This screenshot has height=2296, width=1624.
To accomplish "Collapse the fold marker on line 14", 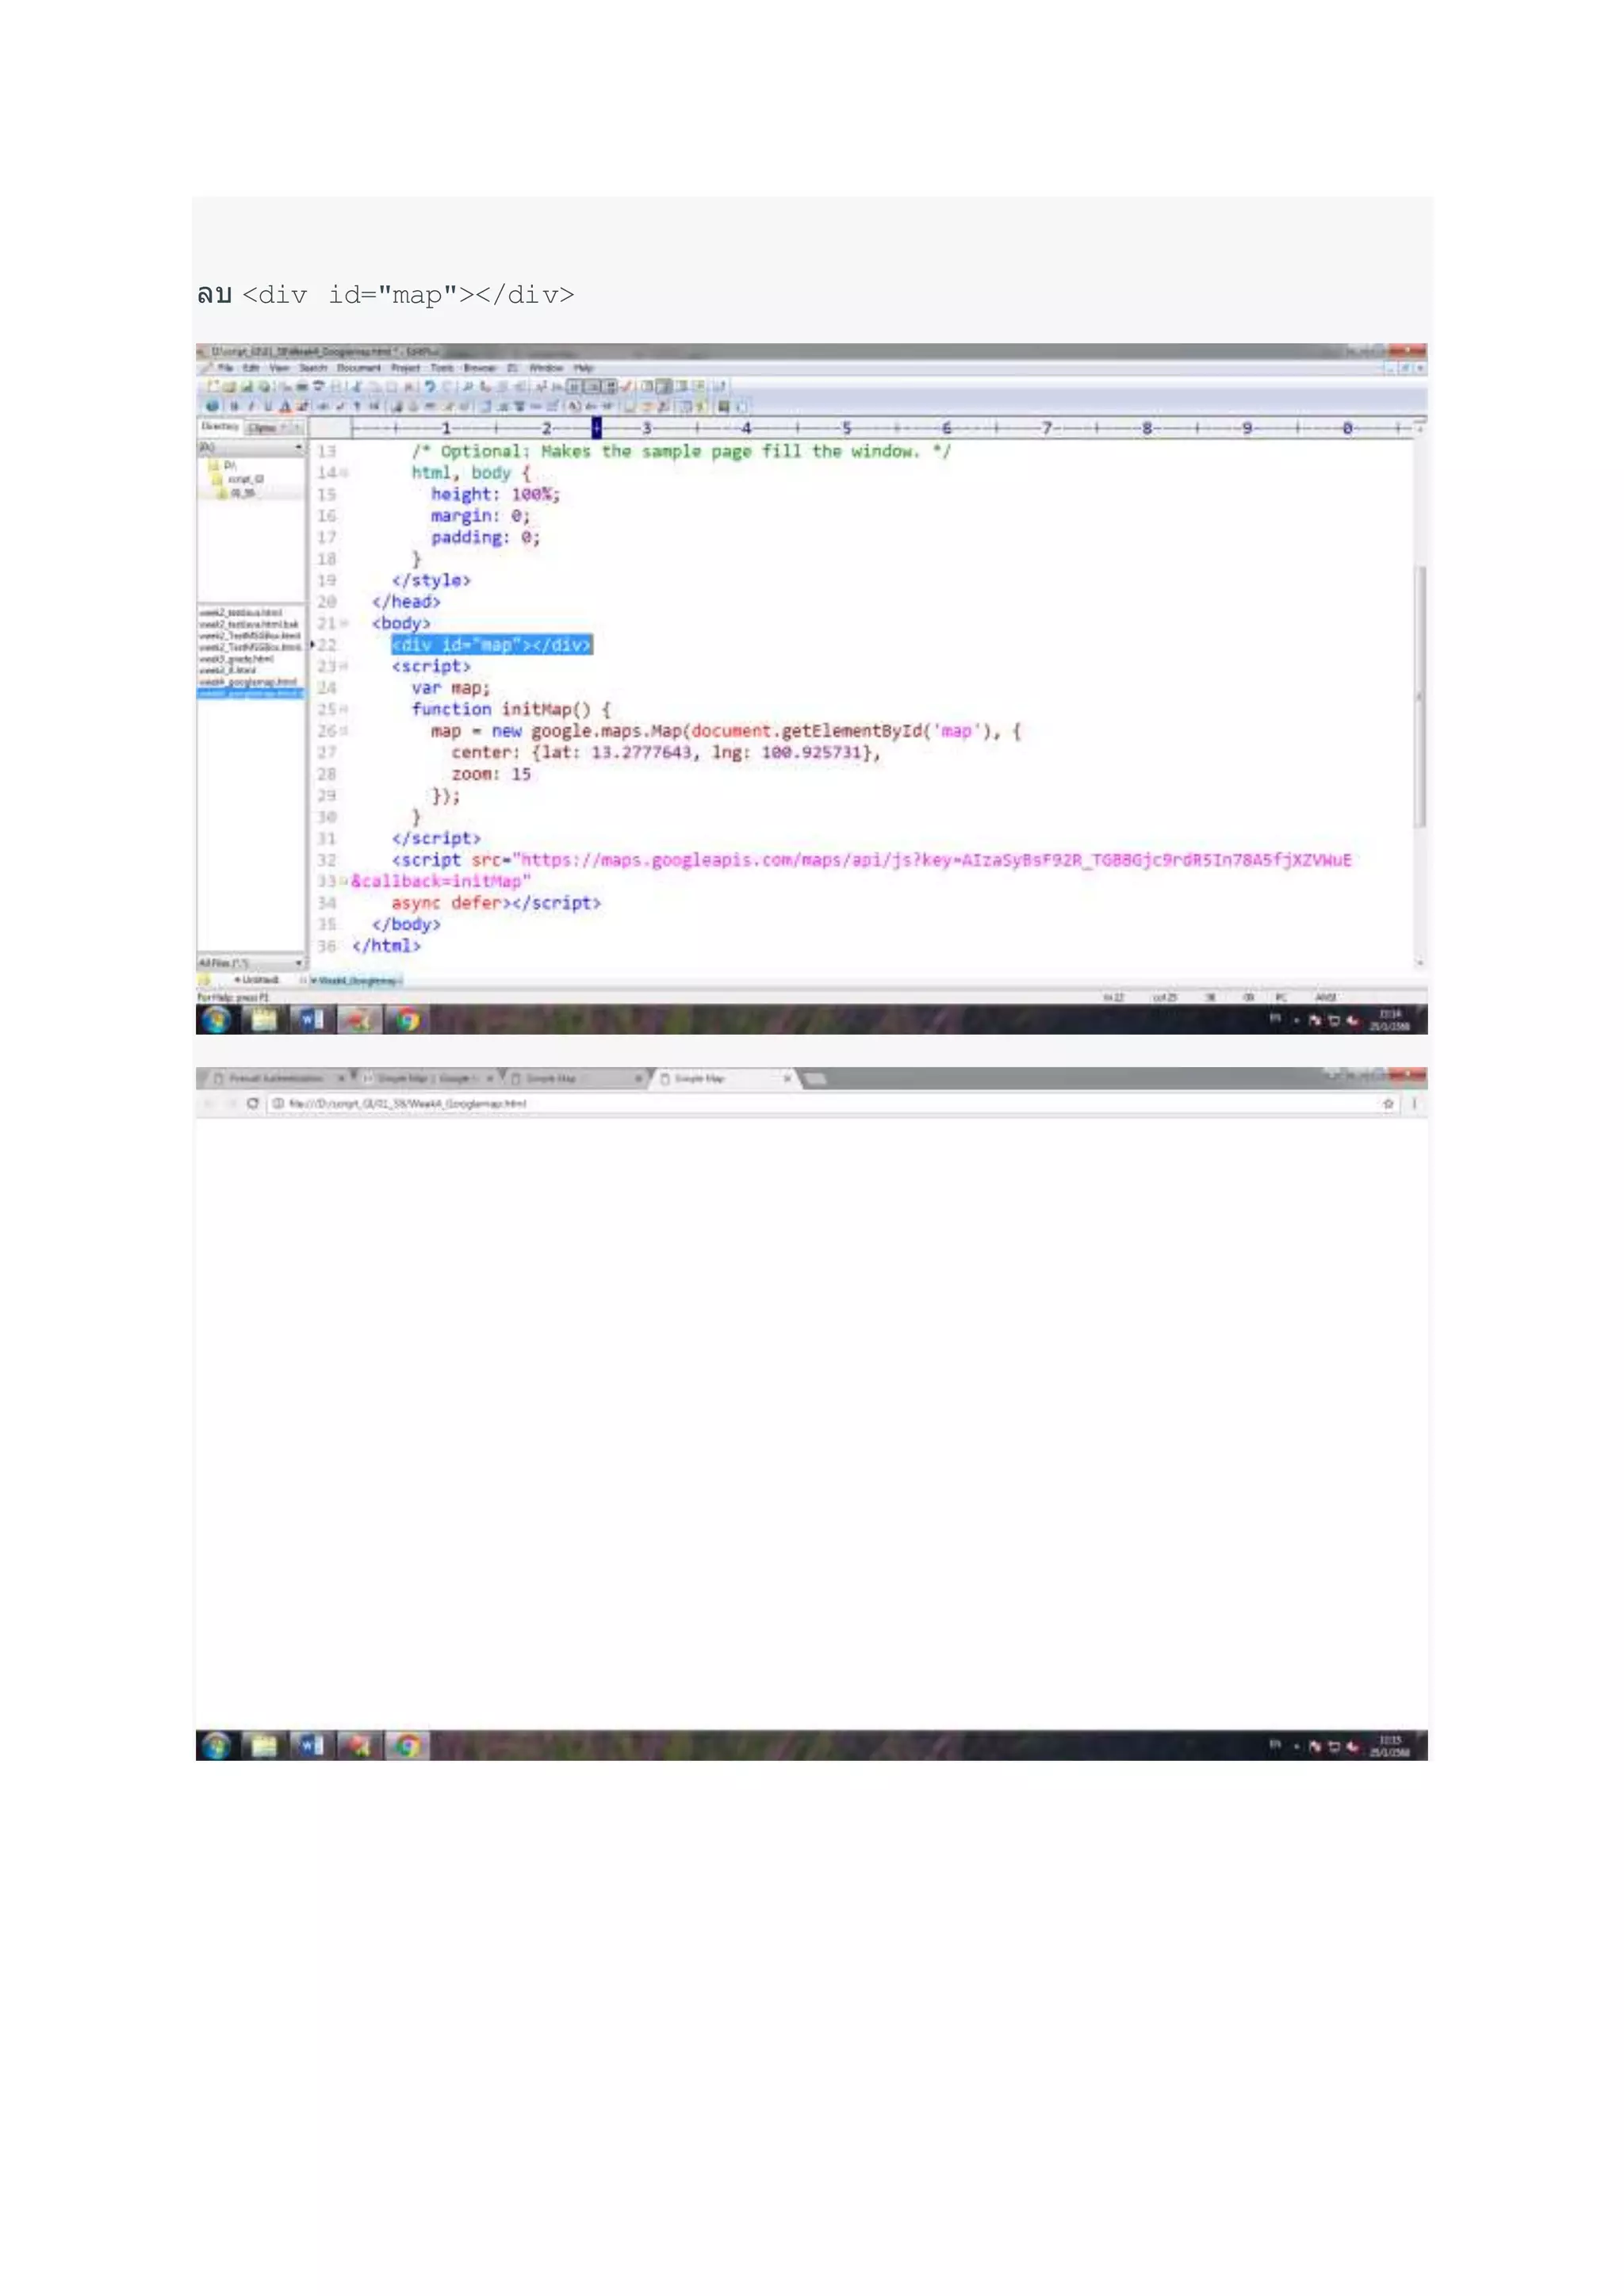I will pyautogui.click(x=344, y=473).
